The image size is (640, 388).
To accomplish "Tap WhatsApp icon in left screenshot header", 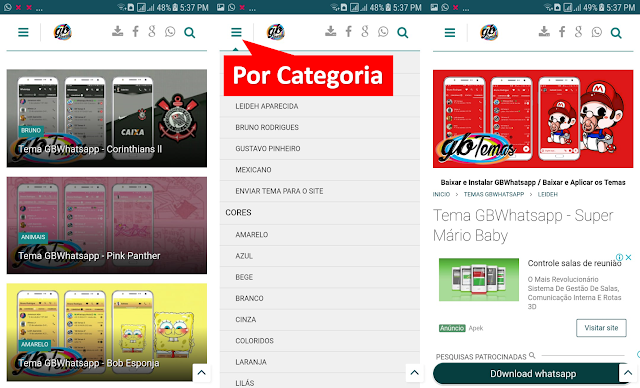I will [x=170, y=32].
